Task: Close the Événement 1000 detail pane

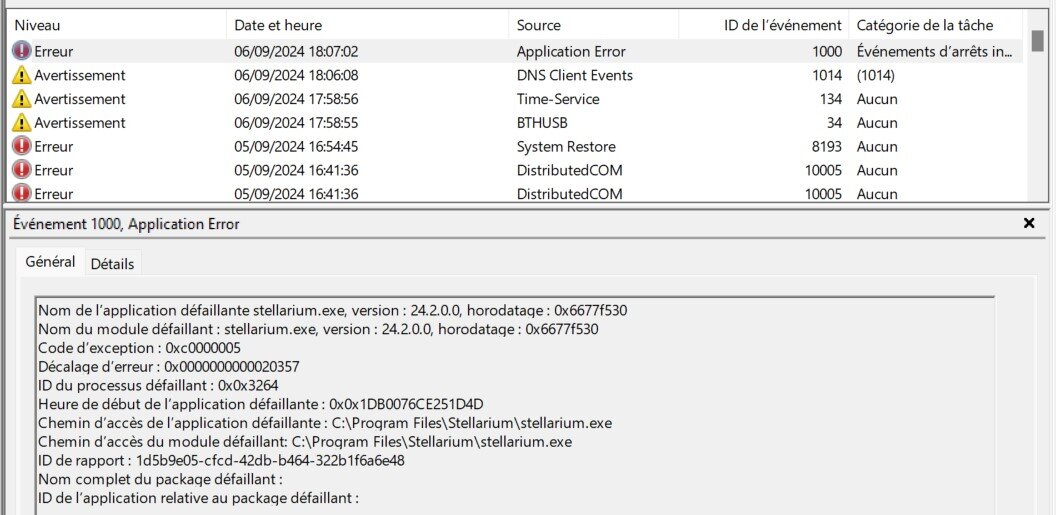Action: point(1029,224)
